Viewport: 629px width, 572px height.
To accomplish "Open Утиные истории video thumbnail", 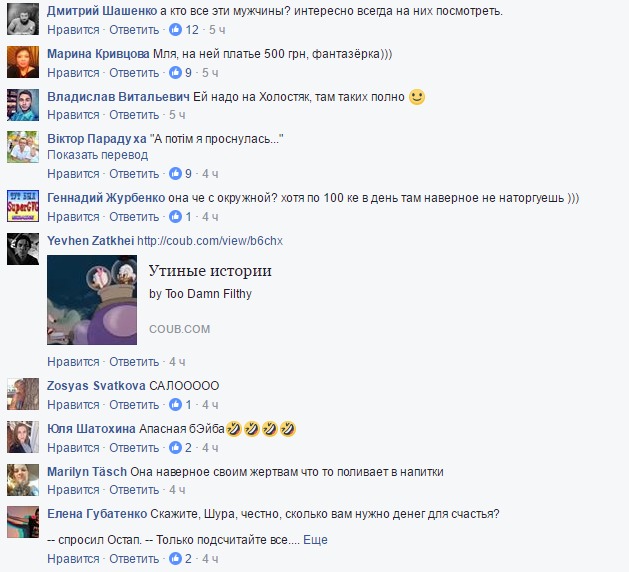I will pos(92,300).
